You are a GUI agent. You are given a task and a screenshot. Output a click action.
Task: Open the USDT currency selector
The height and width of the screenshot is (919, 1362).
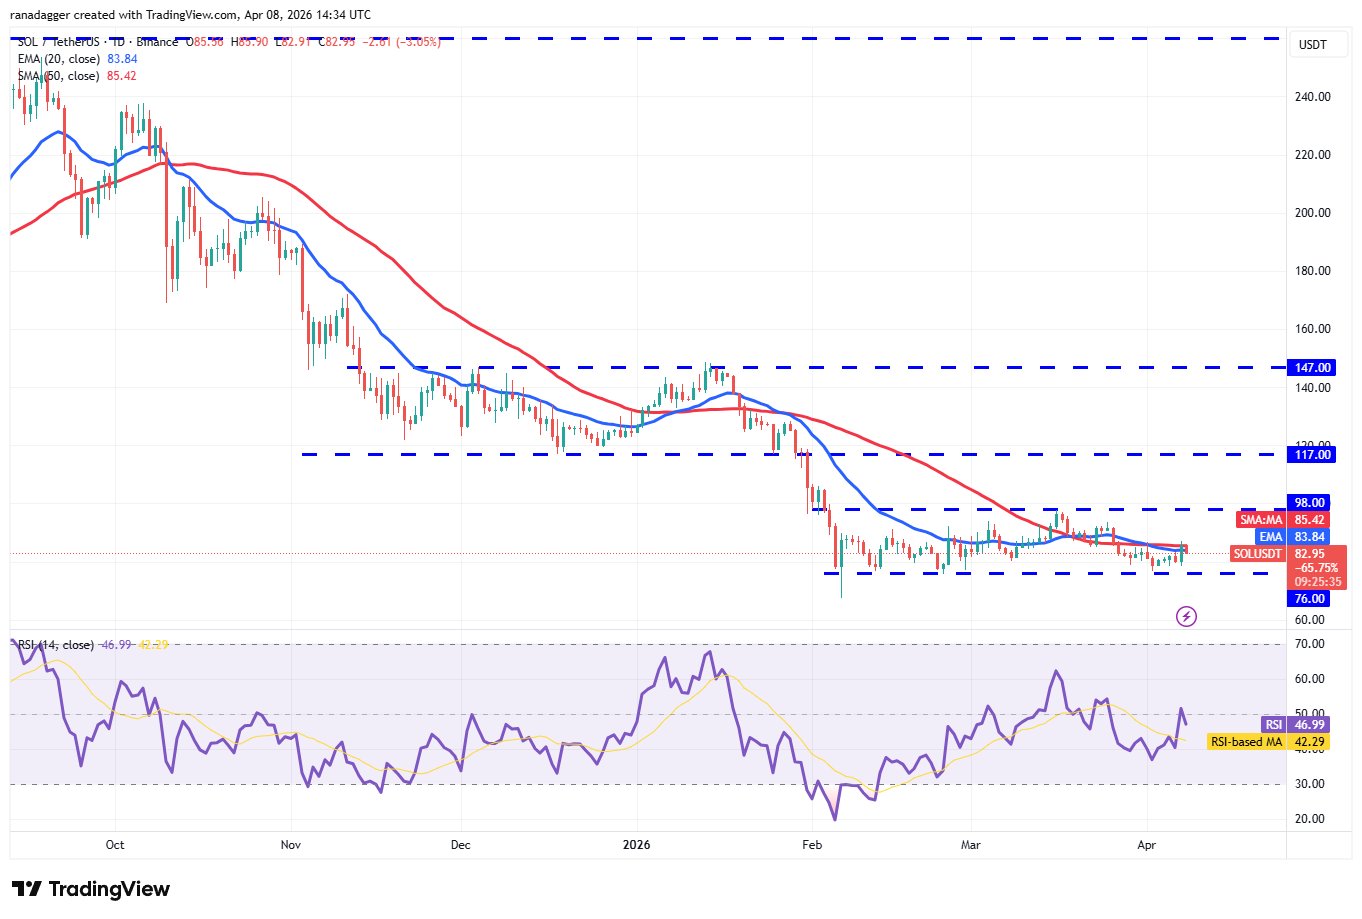pyautogui.click(x=1312, y=45)
